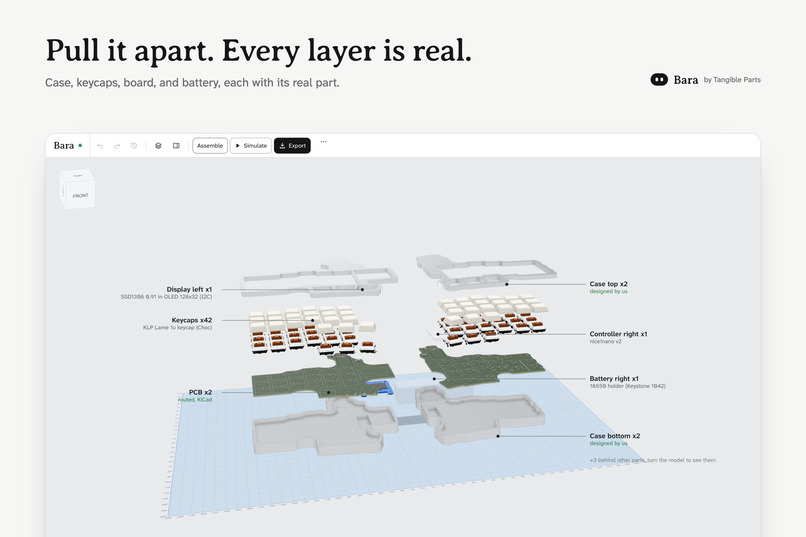This screenshot has height=537, width=806.
Task: Select the Keycaps x42 label
Action: click(192, 320)
